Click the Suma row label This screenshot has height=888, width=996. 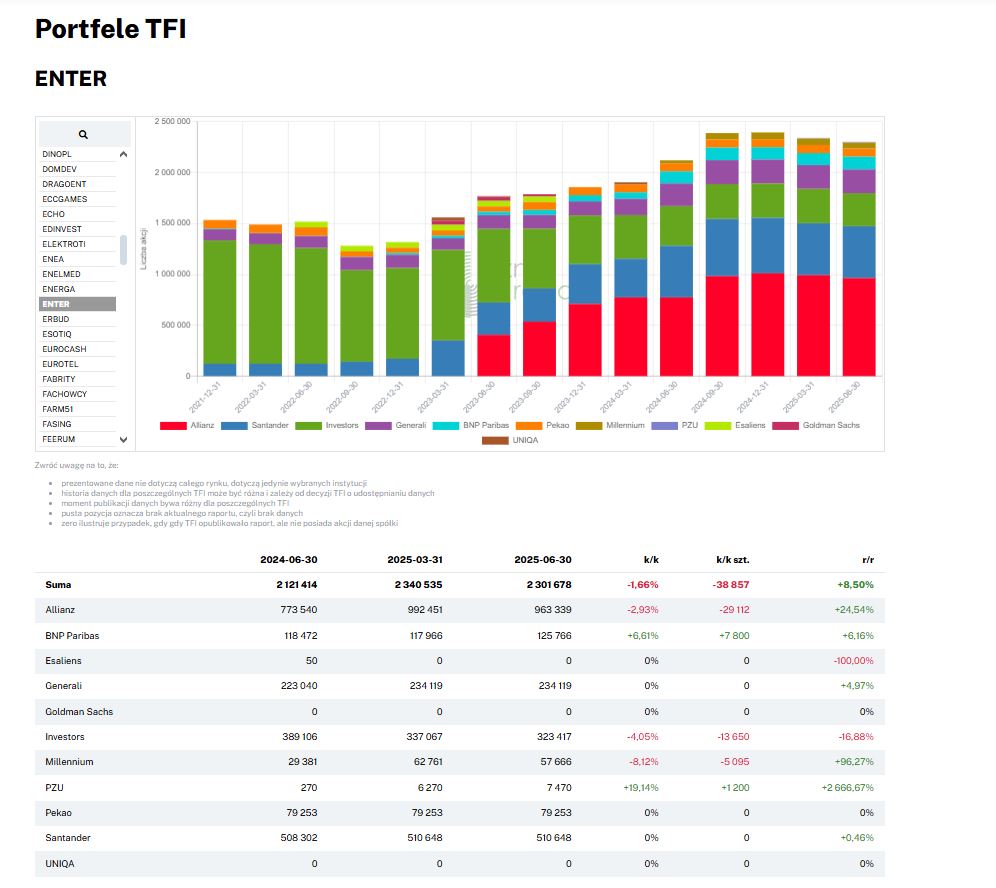click(x=58, y=584)
